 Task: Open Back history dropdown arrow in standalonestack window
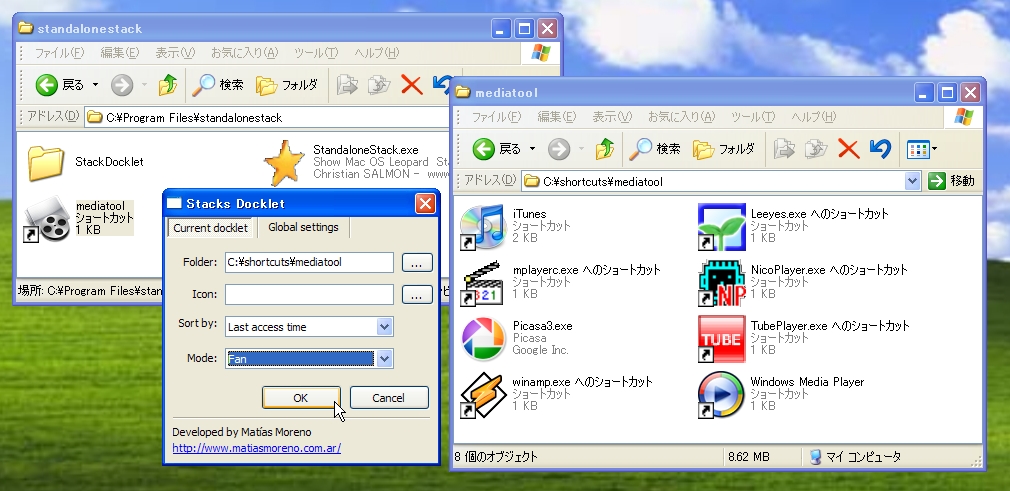[95, 84]
